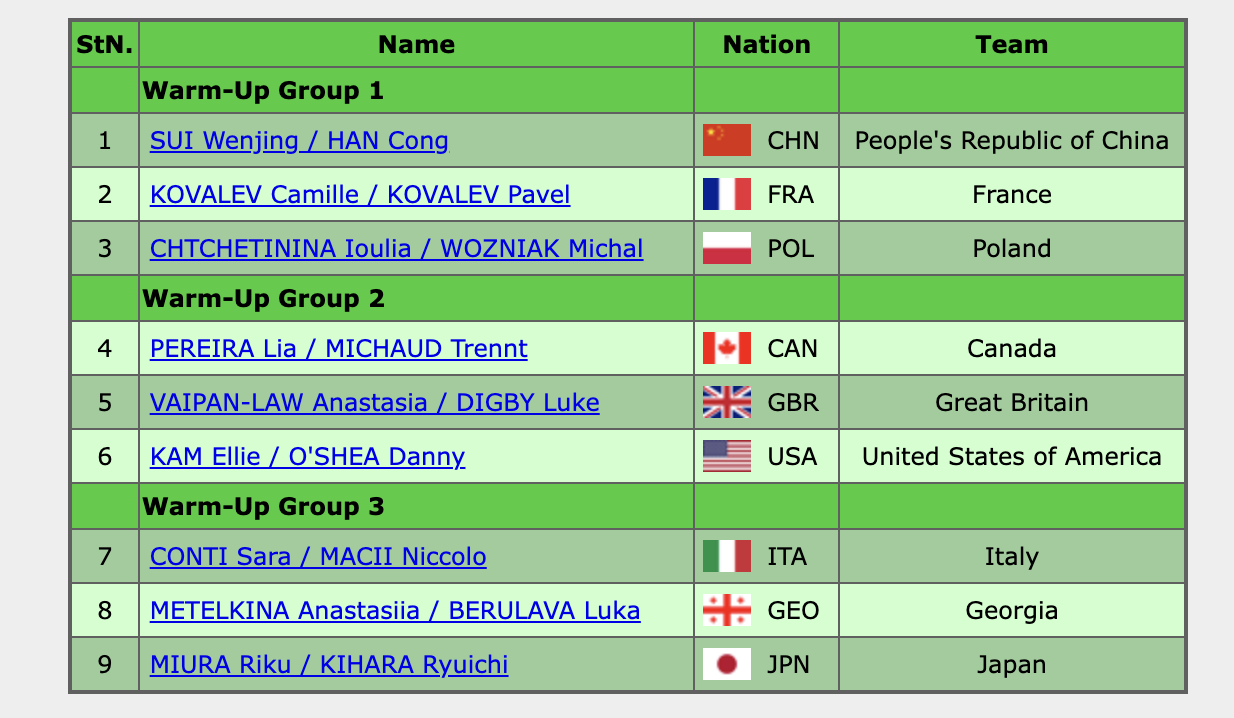Open SUI Wenjing / HAN Cong link
The width and height of the screenshot is (1234, 718).
coord(299,141)
